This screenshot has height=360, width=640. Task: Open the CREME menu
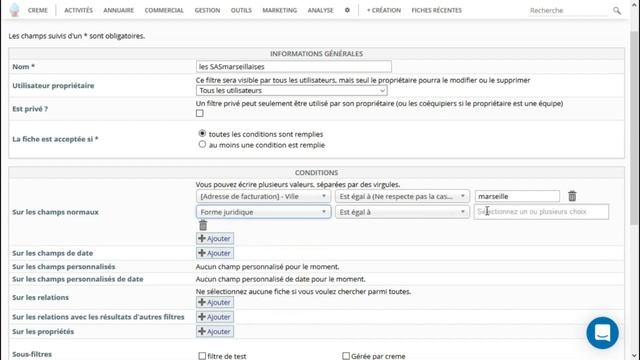coord(38,10)
